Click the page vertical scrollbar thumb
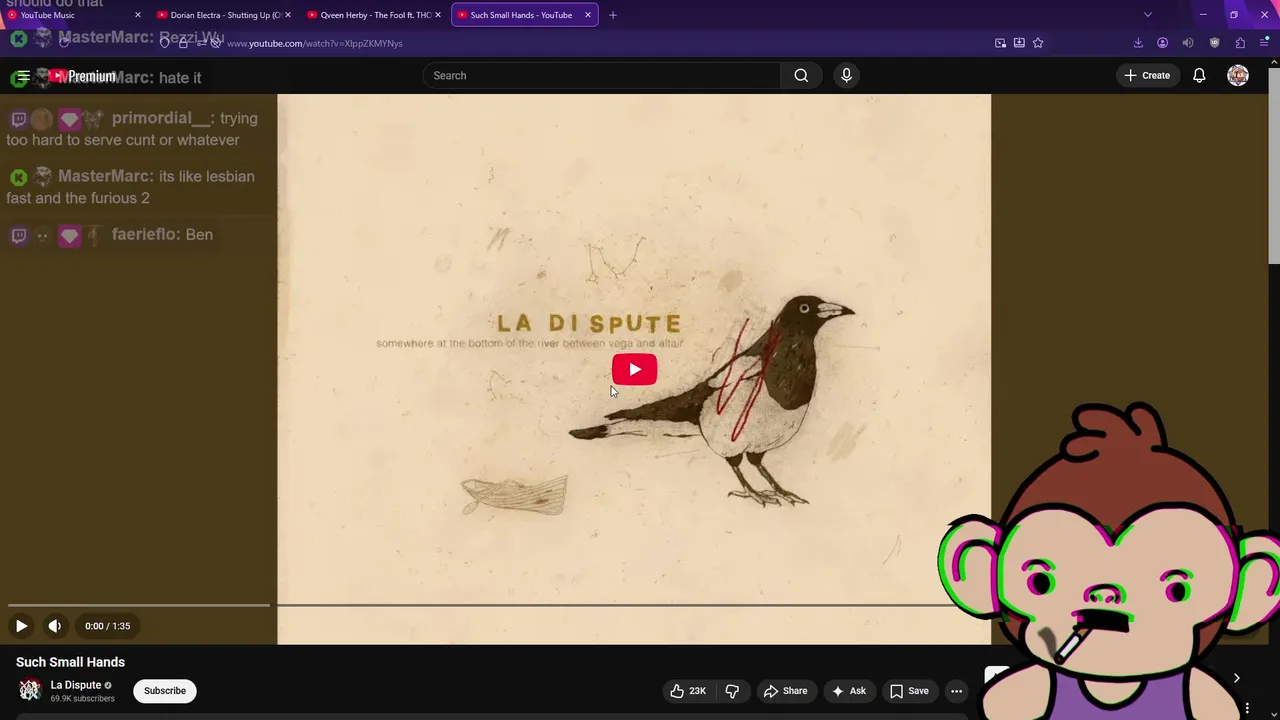Image resolution: width=1280 pixels, height=720 pixels. pyautogui.click(x=1274, y=165)
